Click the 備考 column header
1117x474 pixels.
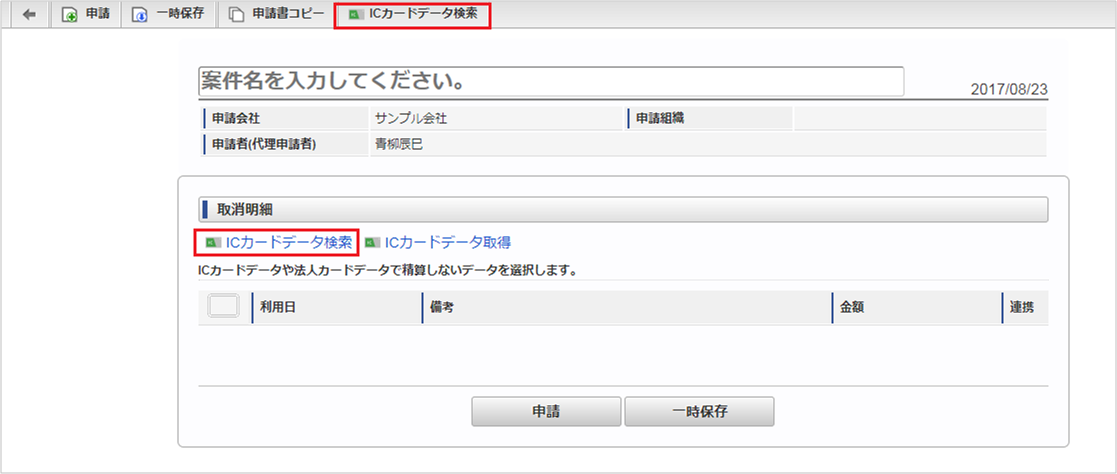(626, 307)
